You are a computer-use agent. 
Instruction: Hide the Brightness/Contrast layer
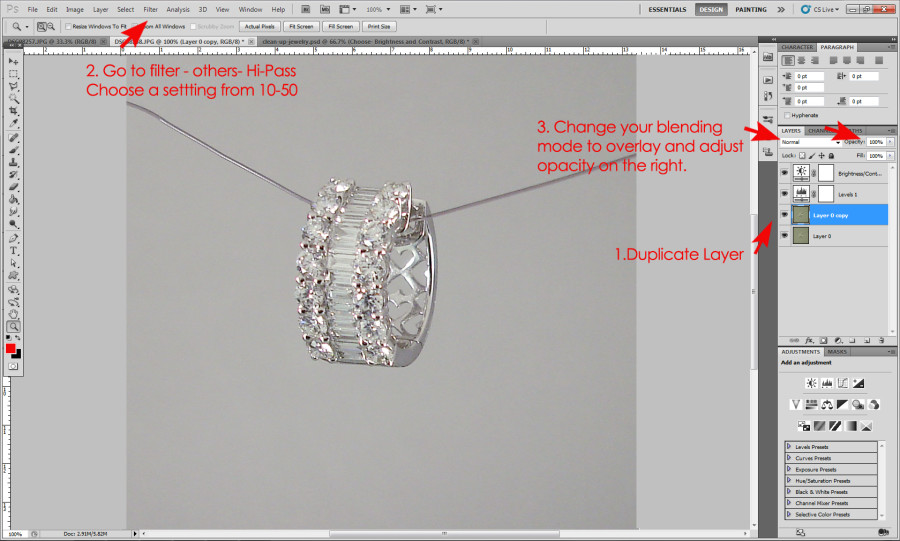[784, 173]
